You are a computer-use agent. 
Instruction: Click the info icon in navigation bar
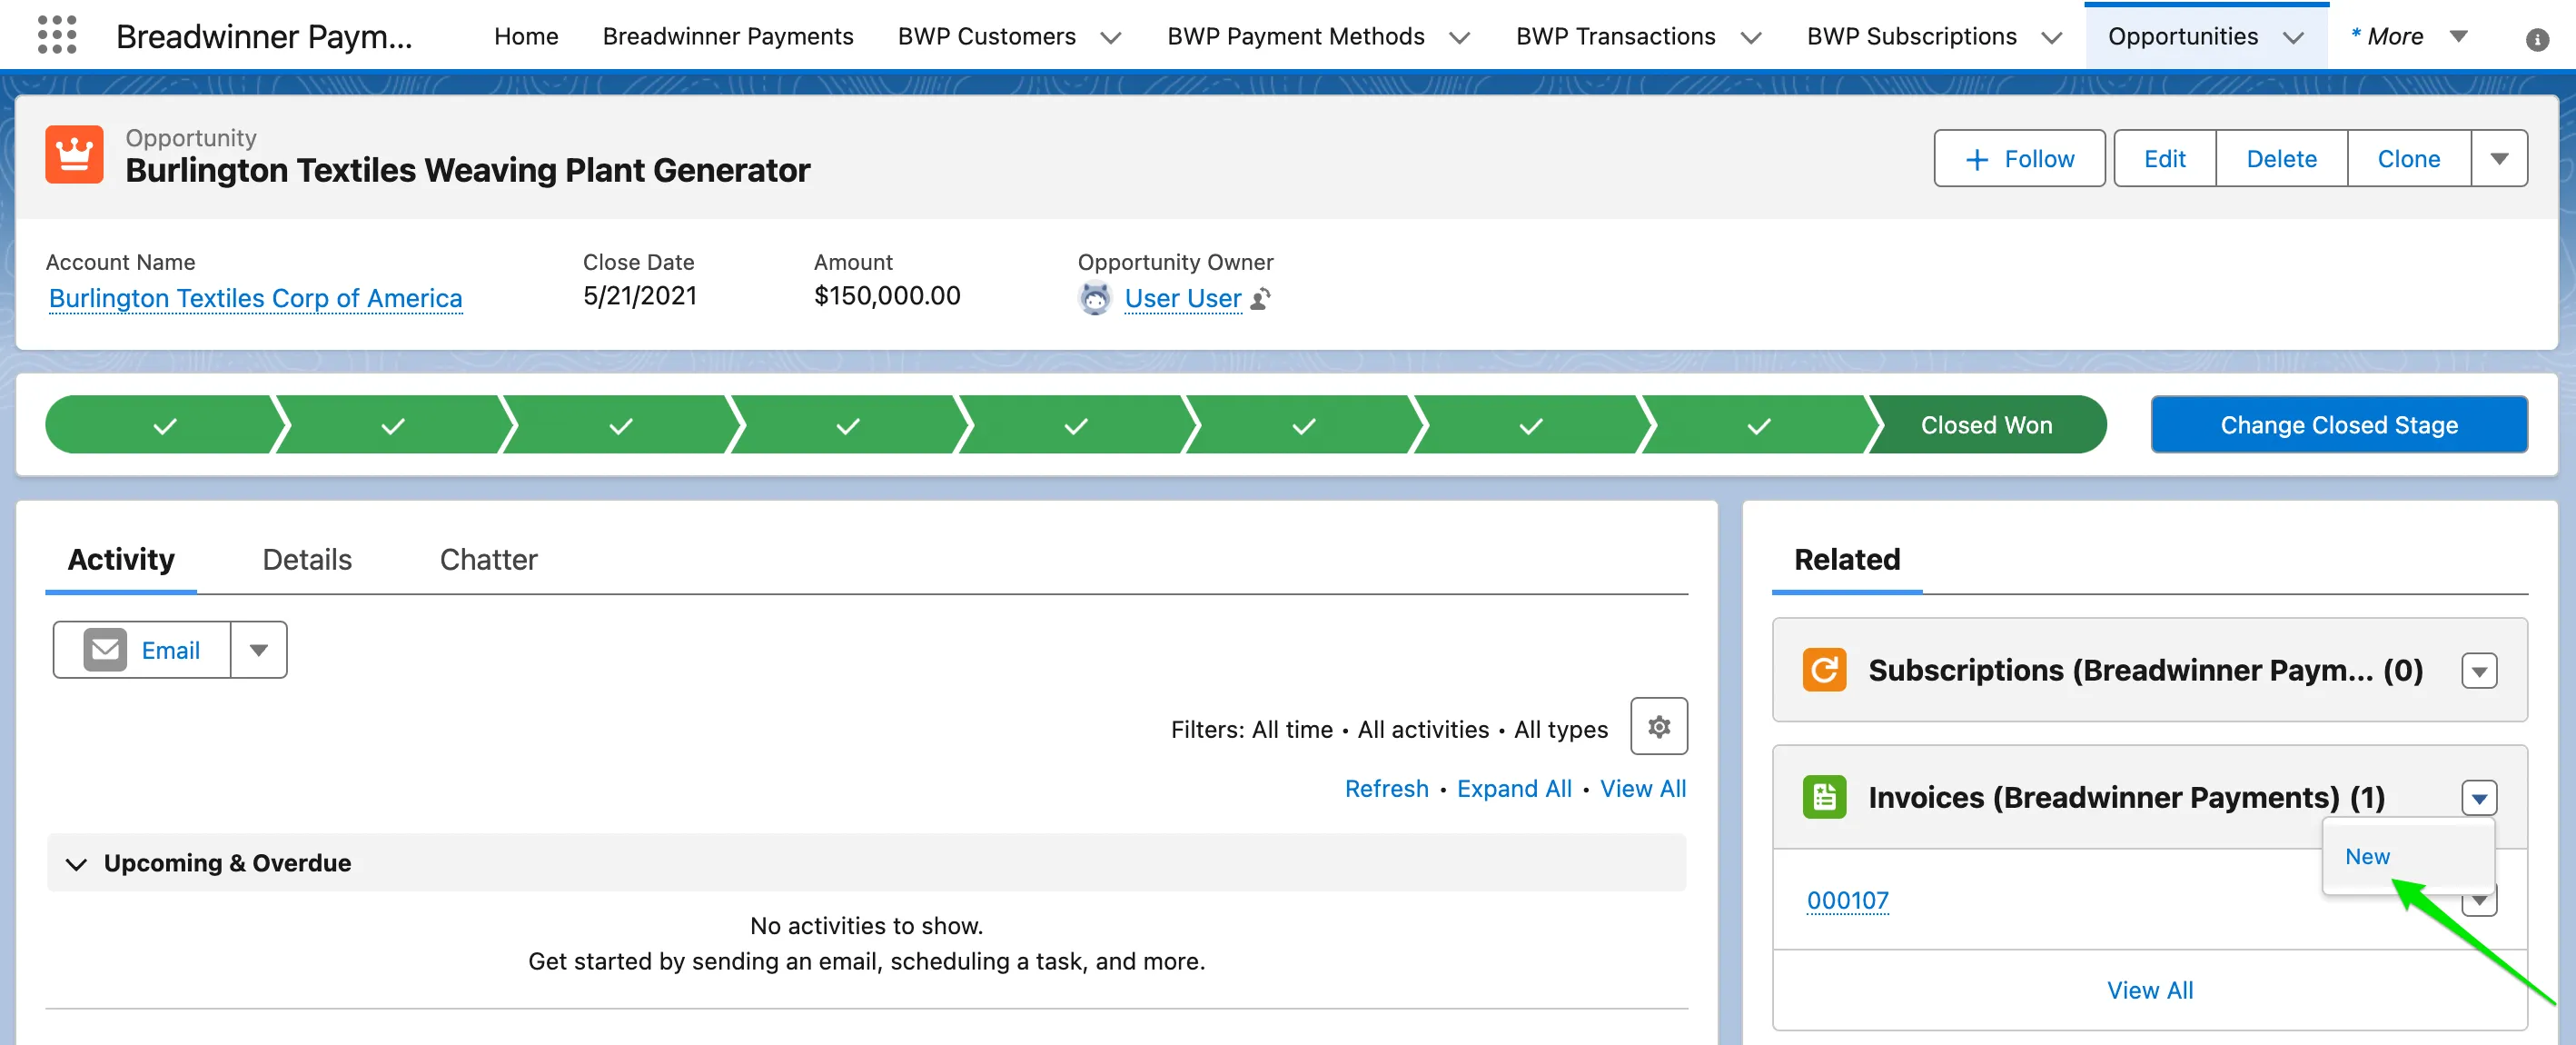[2536, 39]
